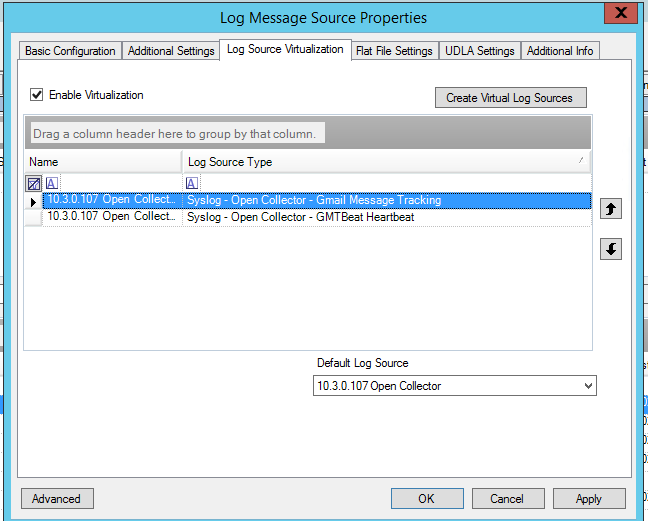Click the Advanced button

[56, 499]
